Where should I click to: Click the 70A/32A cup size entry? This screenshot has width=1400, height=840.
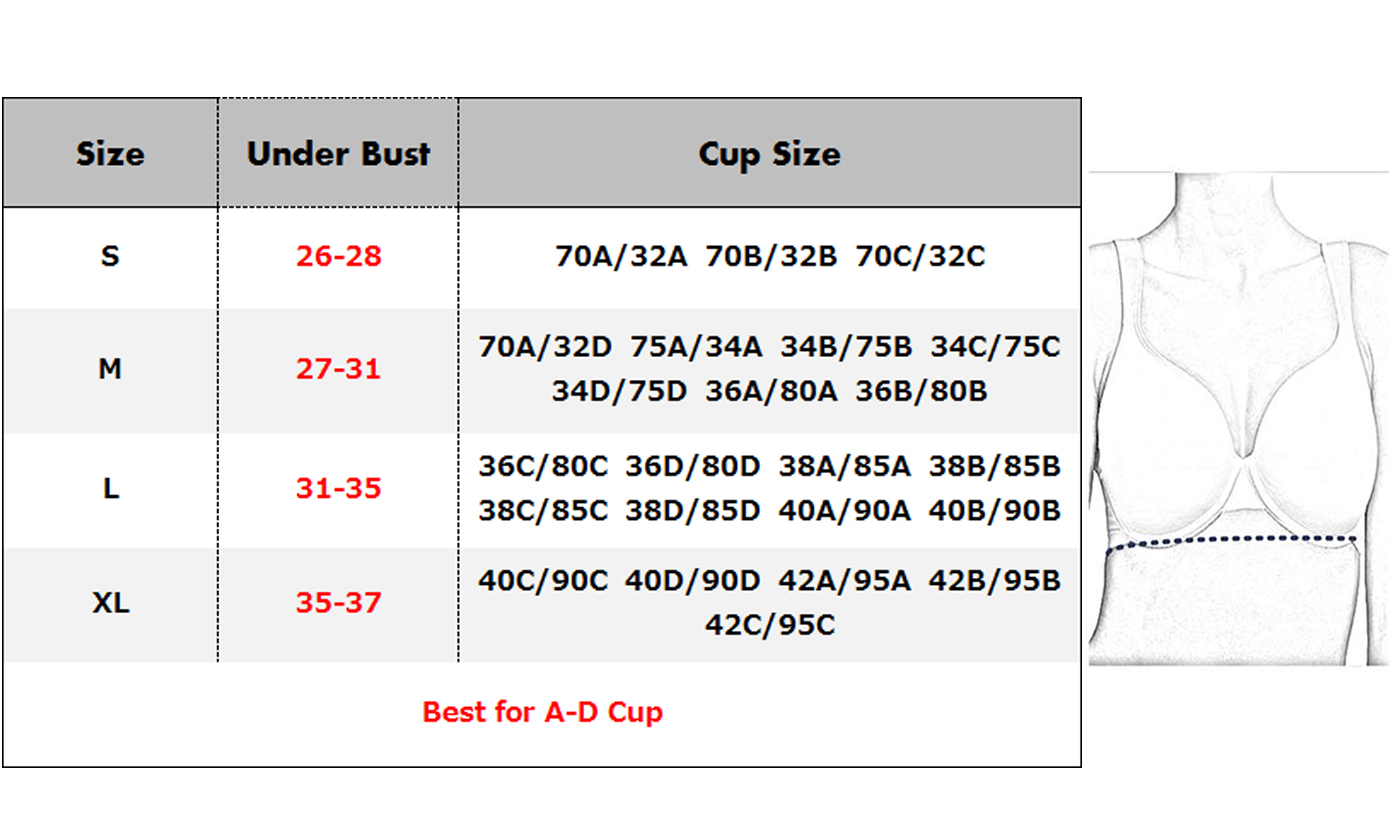pyautogui.click(x=621, y=257)
